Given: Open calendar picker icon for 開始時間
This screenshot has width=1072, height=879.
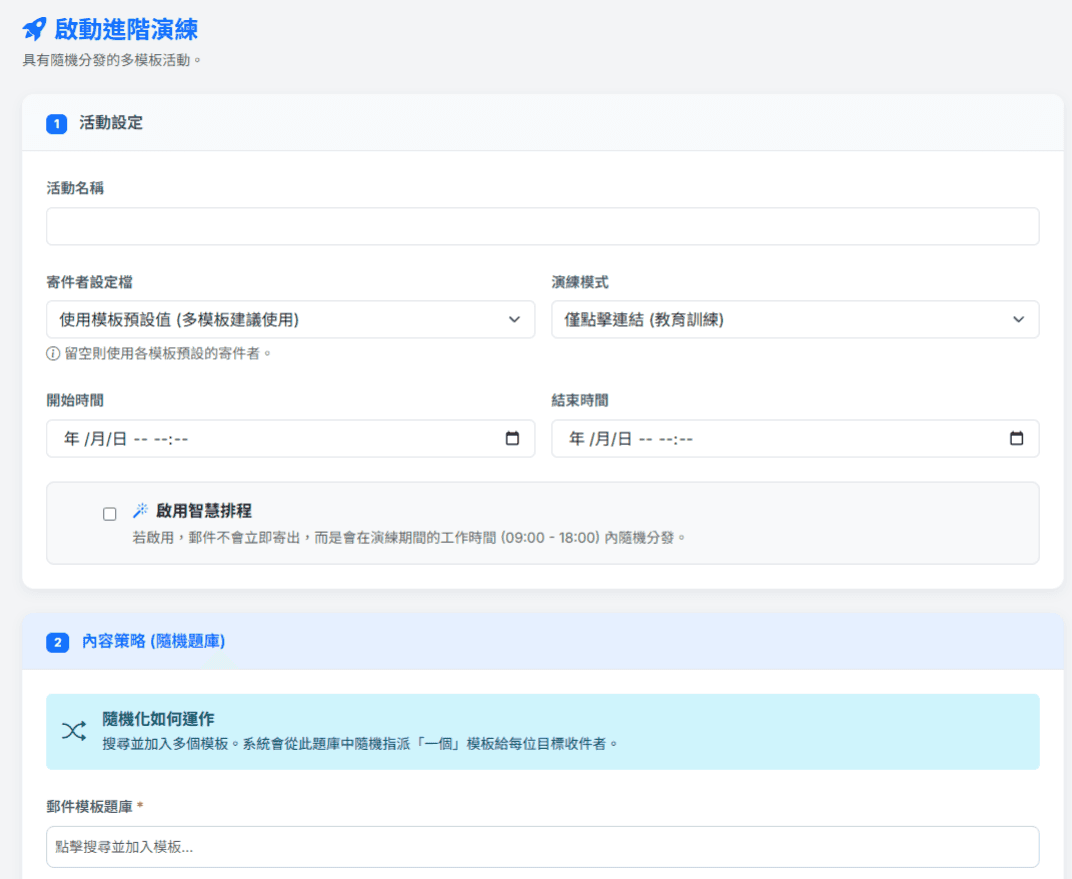Looking at the screenshot, I should [x=512, y=438].
